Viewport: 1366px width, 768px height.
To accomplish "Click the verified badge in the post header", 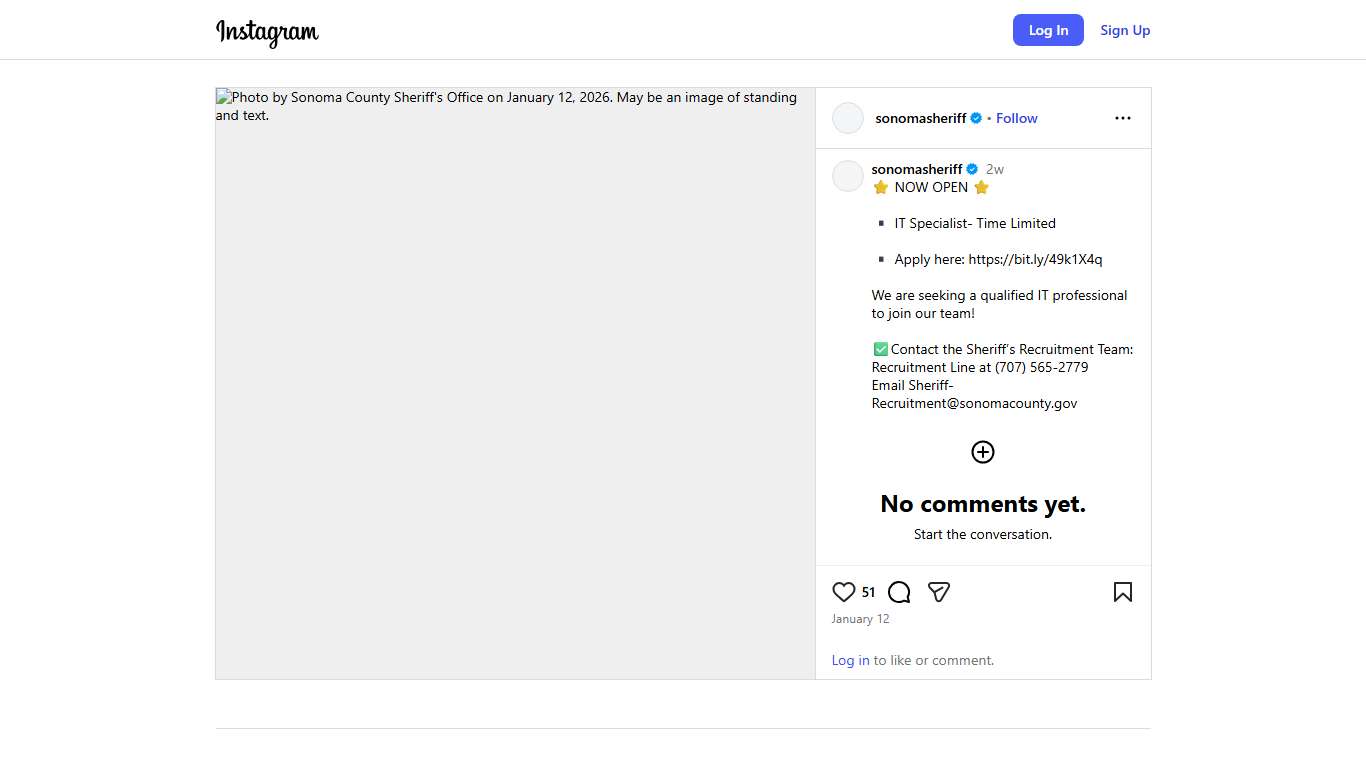I will tap(976, 118).
